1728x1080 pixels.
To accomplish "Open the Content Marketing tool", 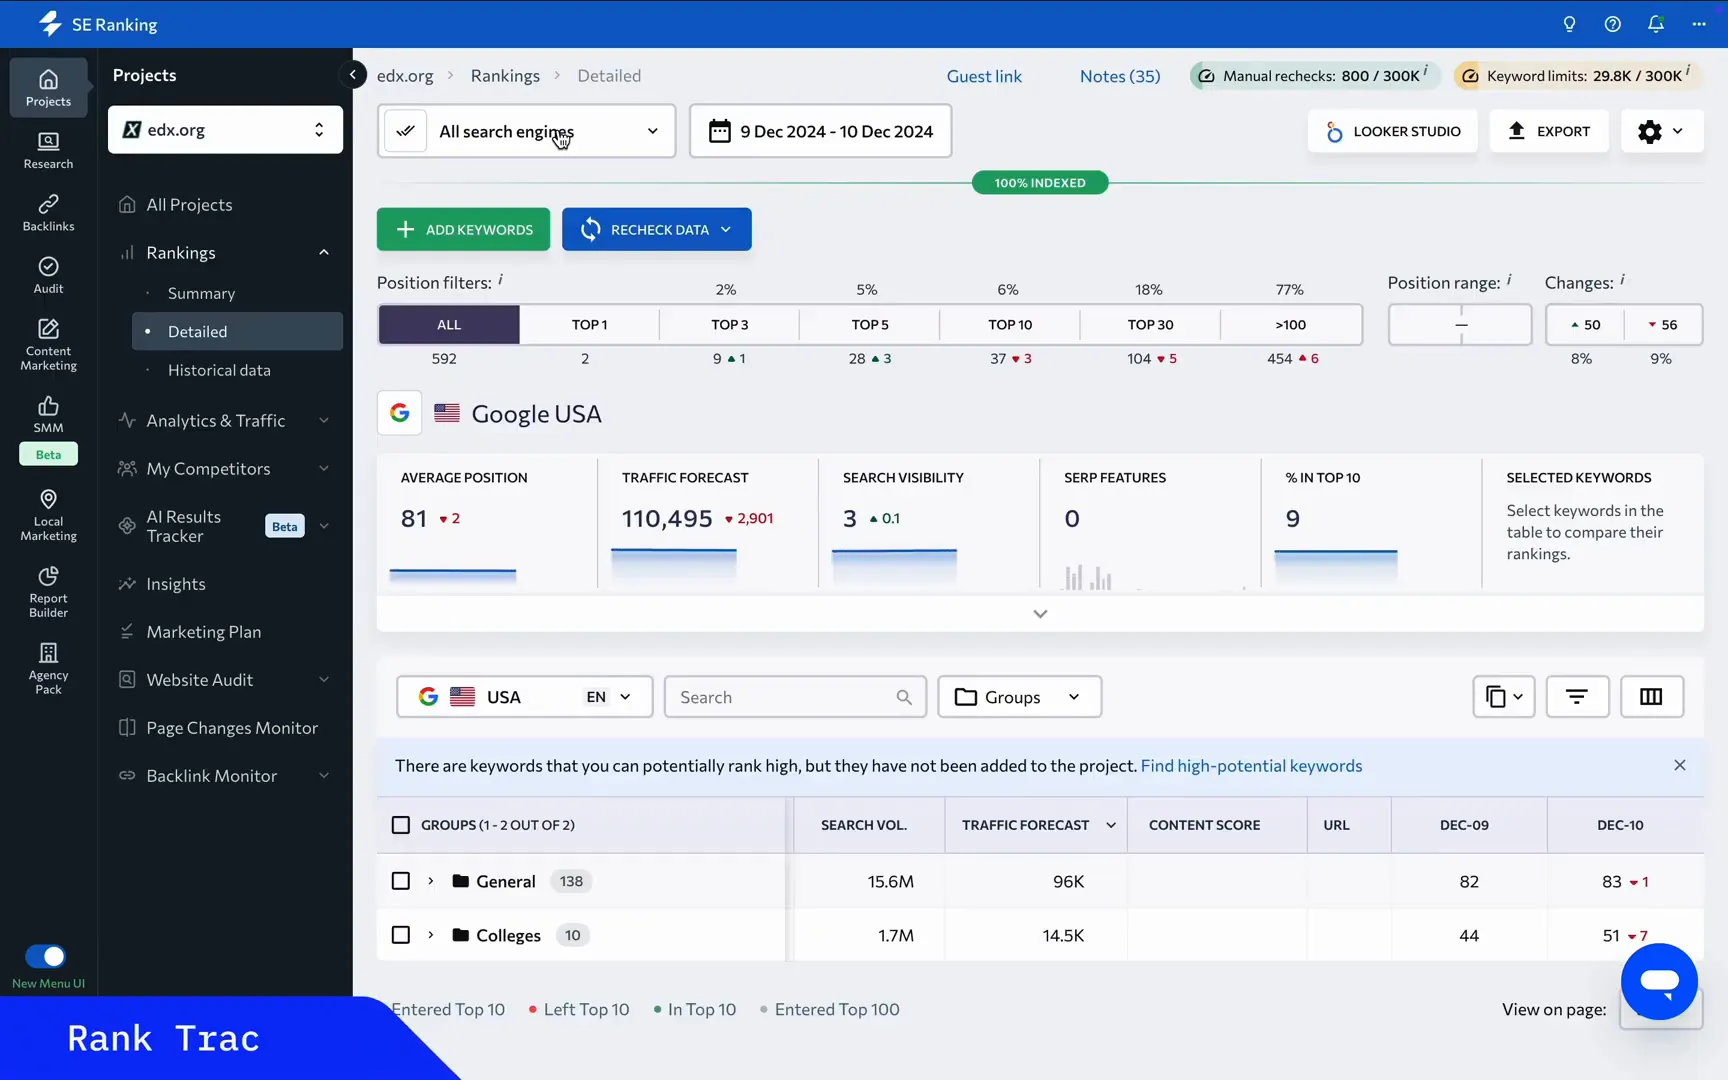I will [x=47, y=343].
